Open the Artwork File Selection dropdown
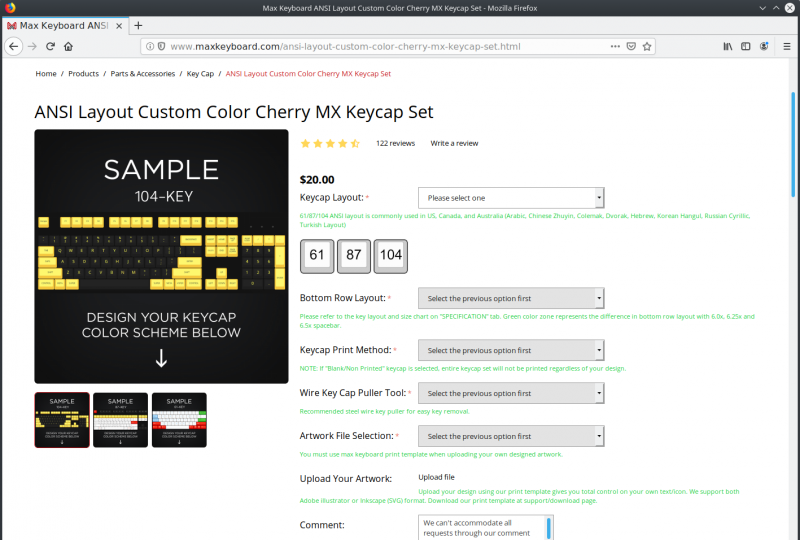The width and height of the screenshot is (800, 540). (511, 436)
